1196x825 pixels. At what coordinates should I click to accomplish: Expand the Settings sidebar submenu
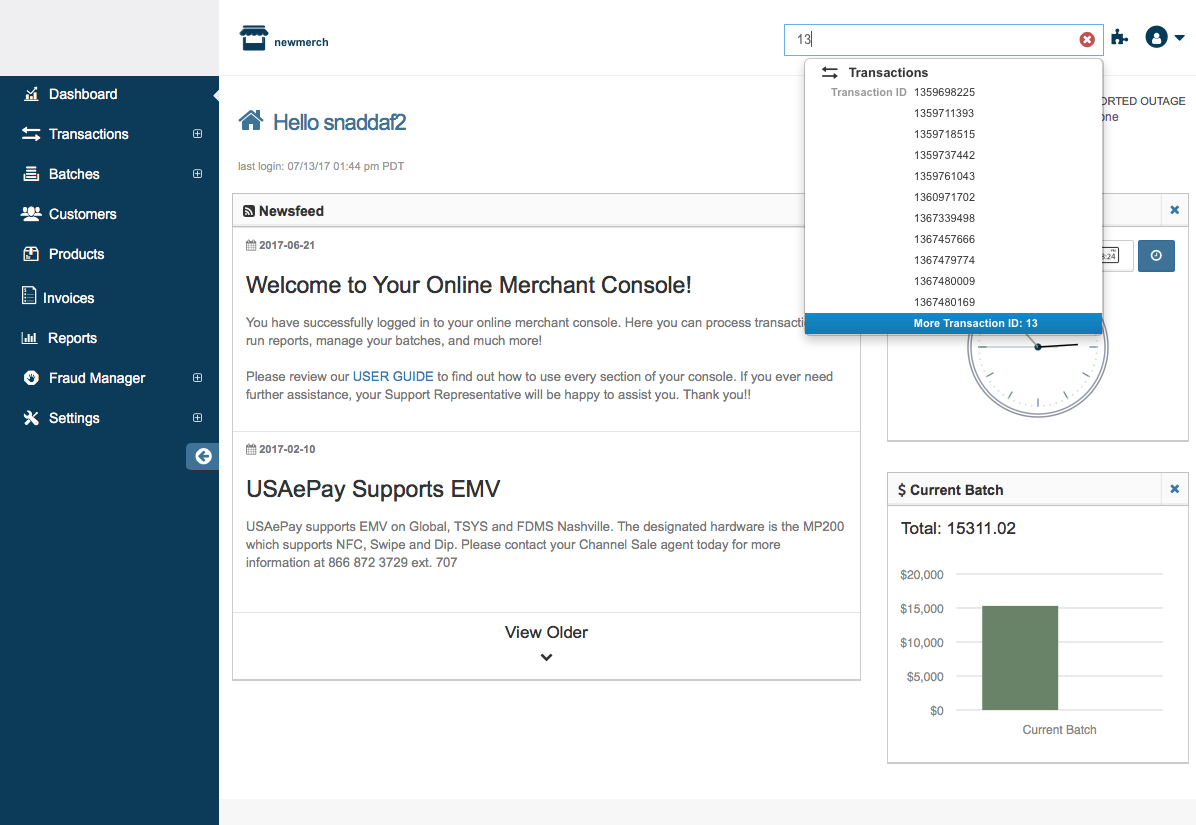(x=197, y=418)
